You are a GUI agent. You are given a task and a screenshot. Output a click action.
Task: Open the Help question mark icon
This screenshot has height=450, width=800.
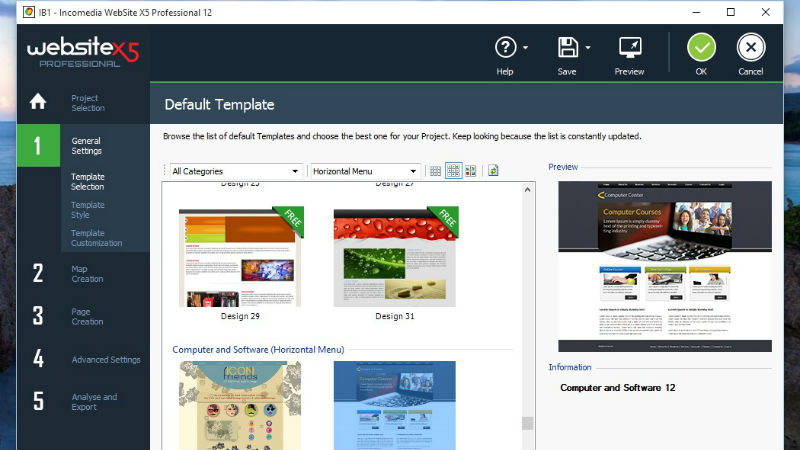coord(505,47)
